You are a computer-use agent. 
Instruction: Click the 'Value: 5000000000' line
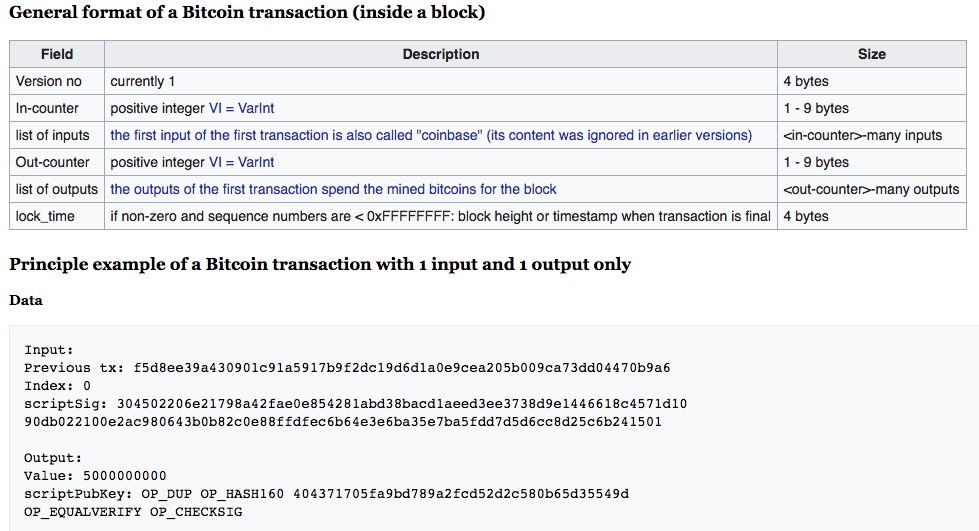(x=95, y=476)
